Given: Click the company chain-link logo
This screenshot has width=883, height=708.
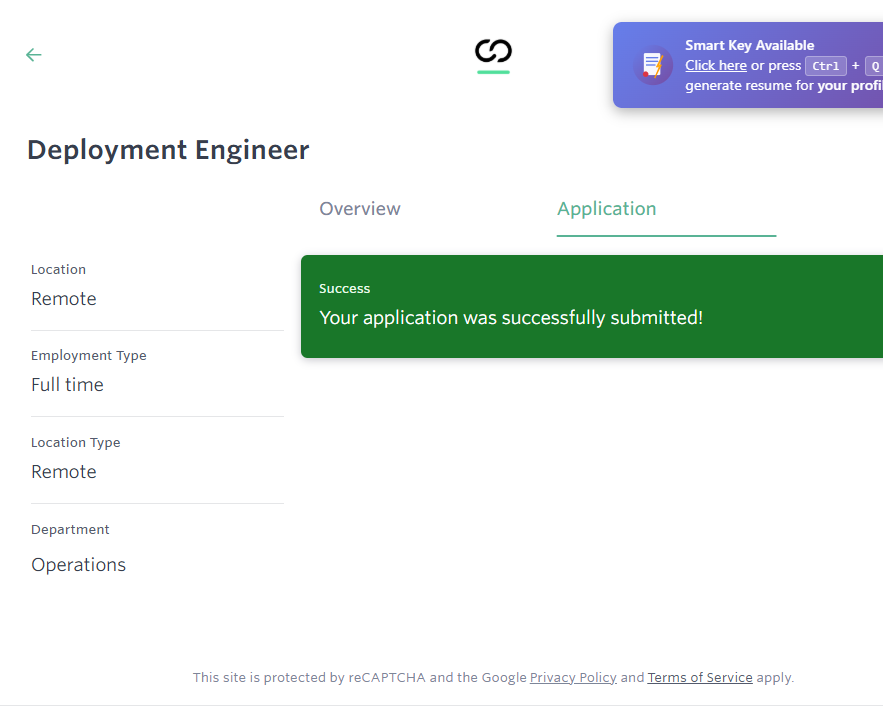Looking at the screenshot, I should tap(493, 52).
